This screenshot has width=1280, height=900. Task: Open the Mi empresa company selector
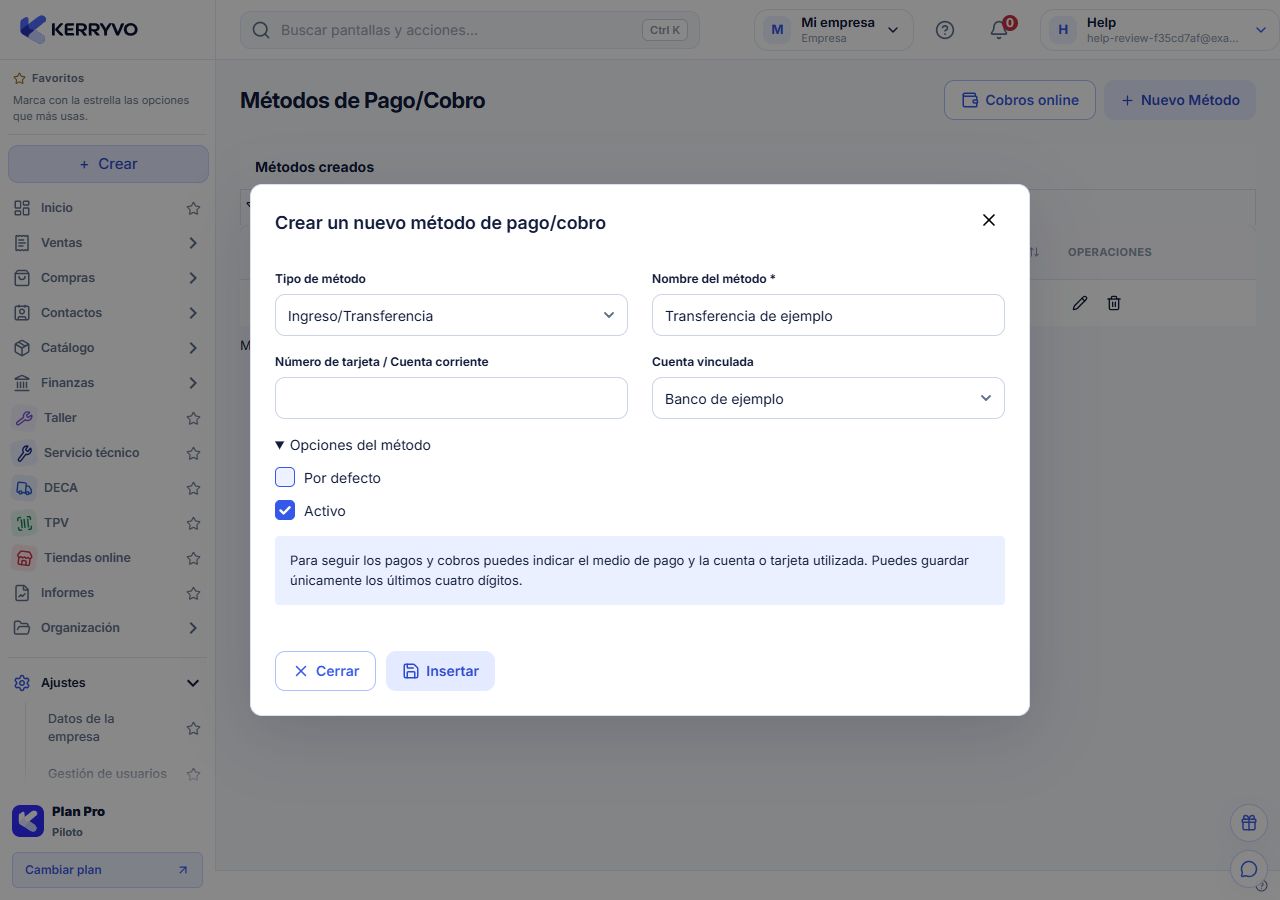(834, 30)
